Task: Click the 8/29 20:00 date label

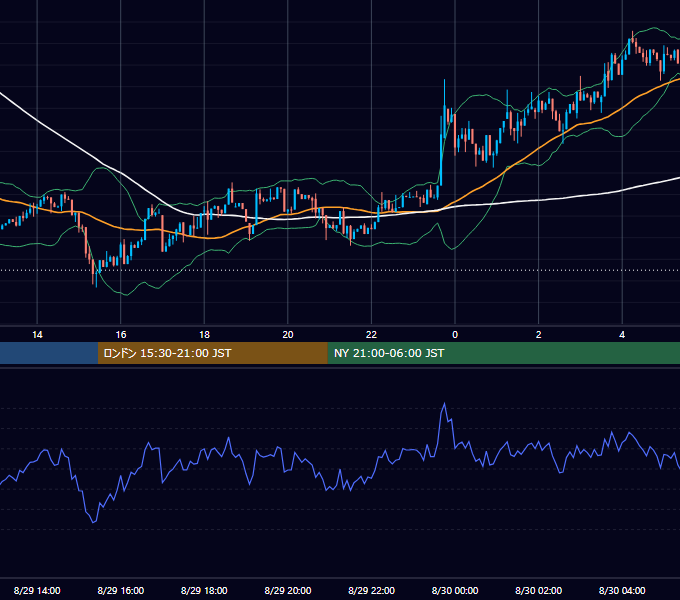Action: coord(288,590)
